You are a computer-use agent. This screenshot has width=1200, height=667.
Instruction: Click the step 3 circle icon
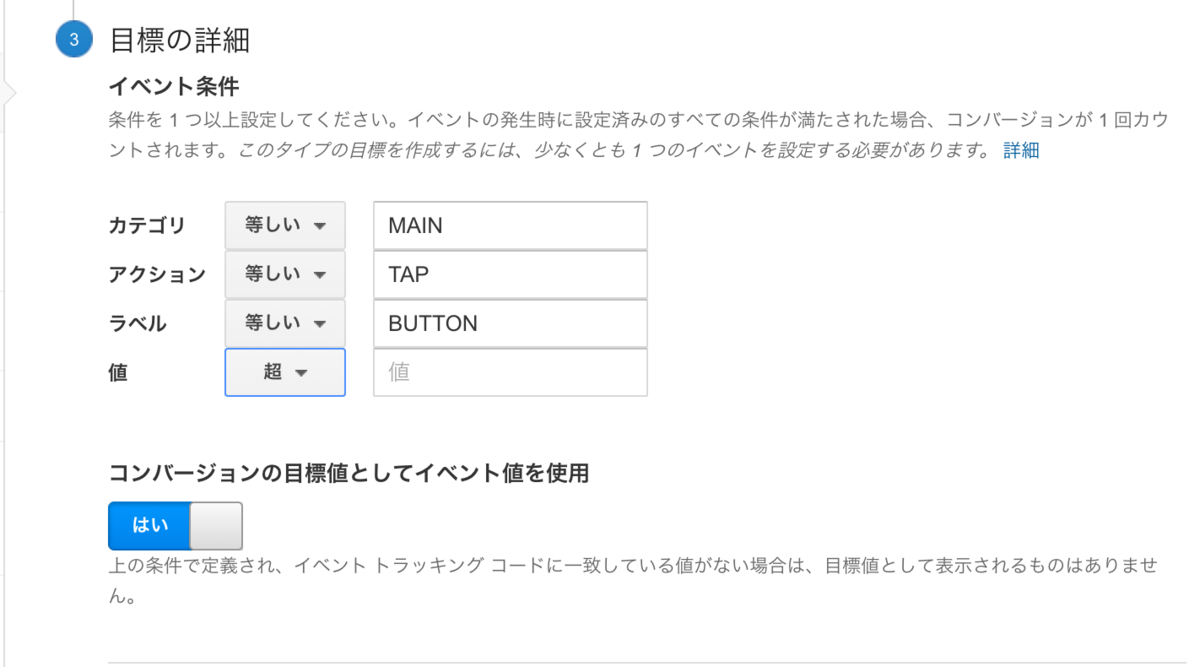[73, 42]
